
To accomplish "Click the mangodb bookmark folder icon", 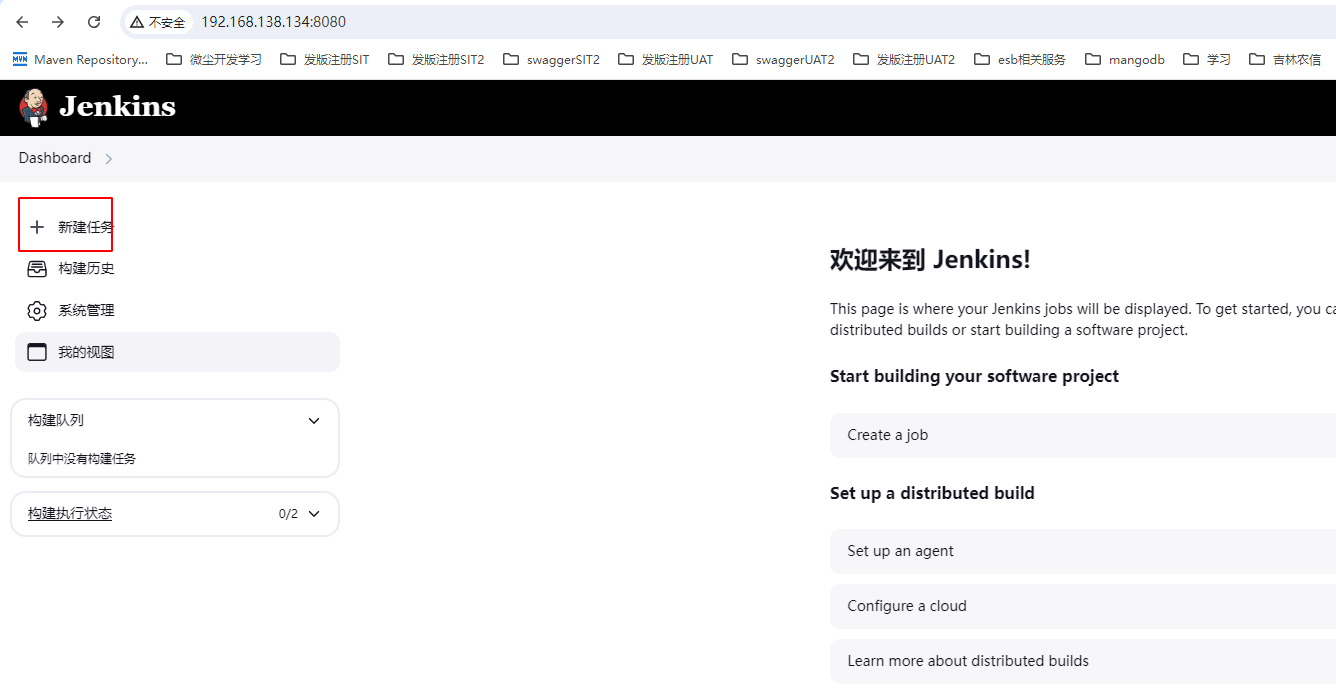I will pyautogui.click(x=1093, y=59).
